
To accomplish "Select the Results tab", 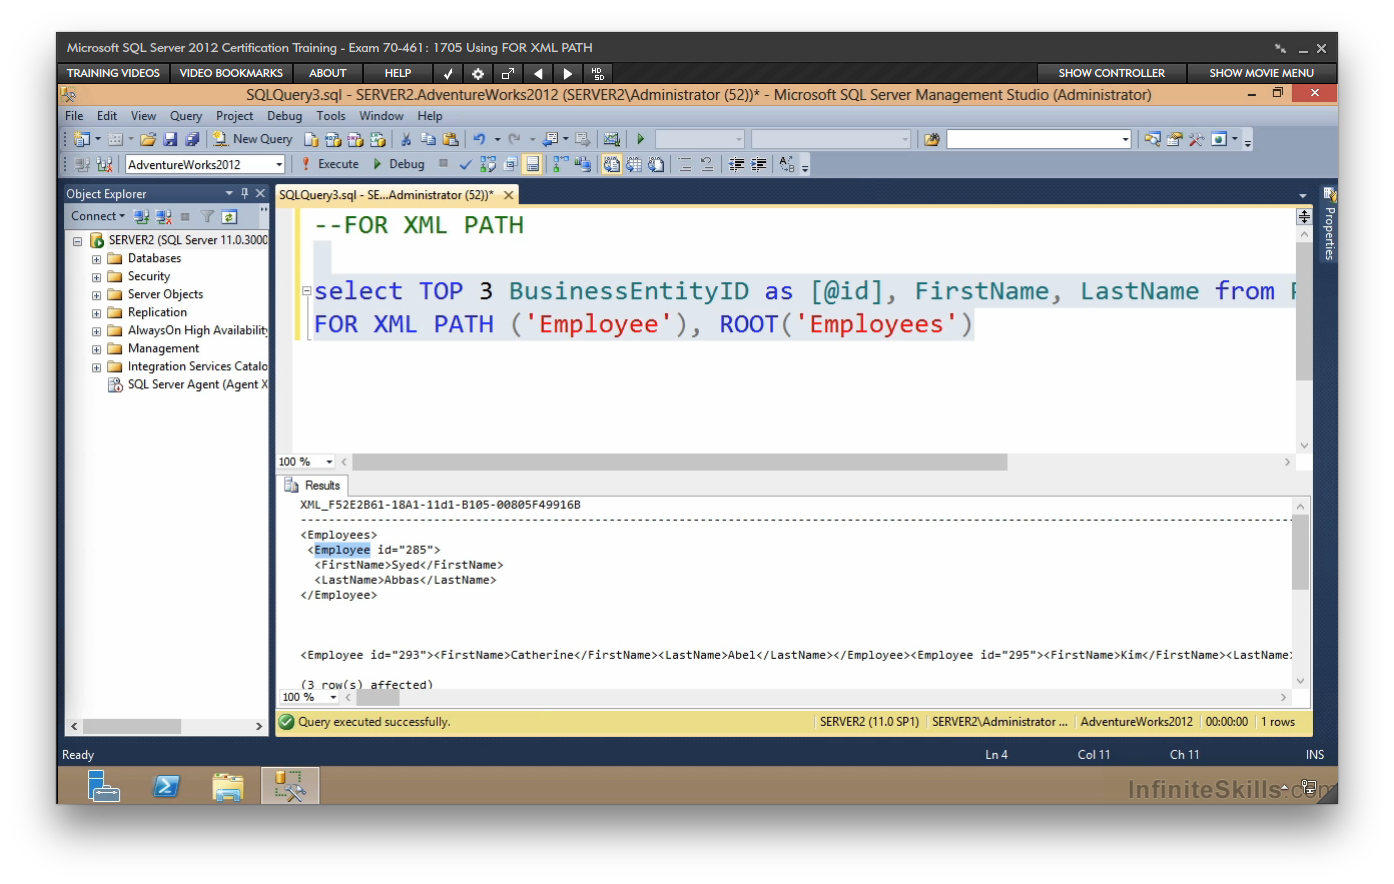I will [313, 485].
